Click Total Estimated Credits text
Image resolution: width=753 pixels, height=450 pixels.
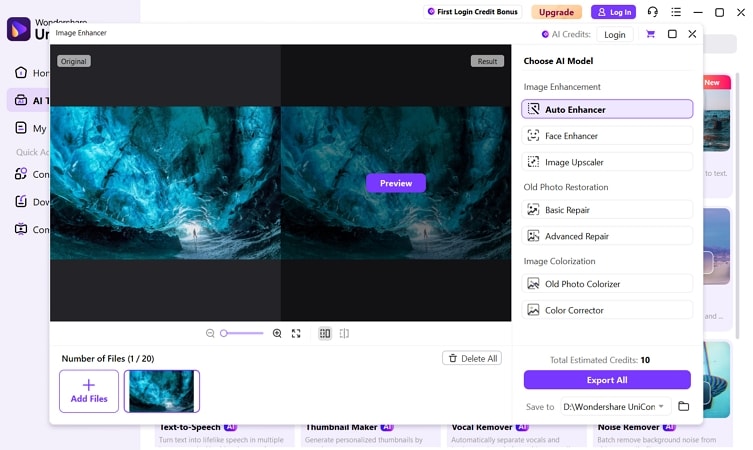pos(600,360)
